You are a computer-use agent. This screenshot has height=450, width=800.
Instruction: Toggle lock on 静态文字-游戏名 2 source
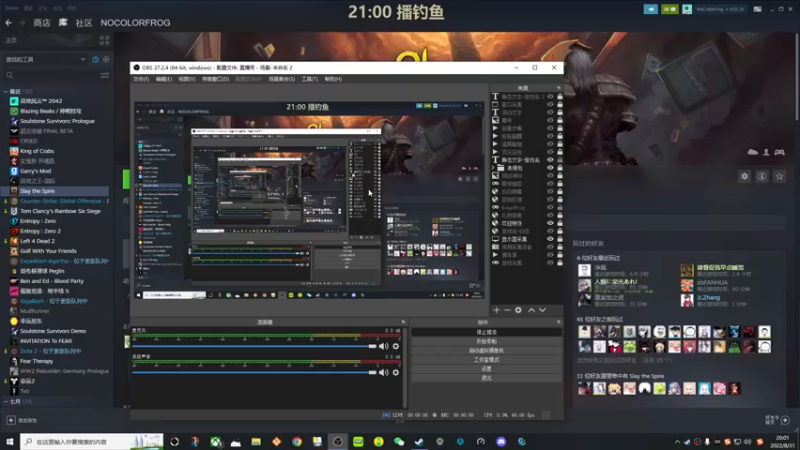pyautogui.click(x=560, y=96)
